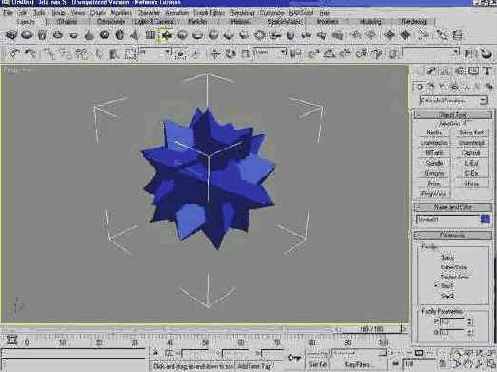The height and width of the screenshot is (372, 497).
Task: Click the OilTank object type button
Action: (x=434, y=153)
